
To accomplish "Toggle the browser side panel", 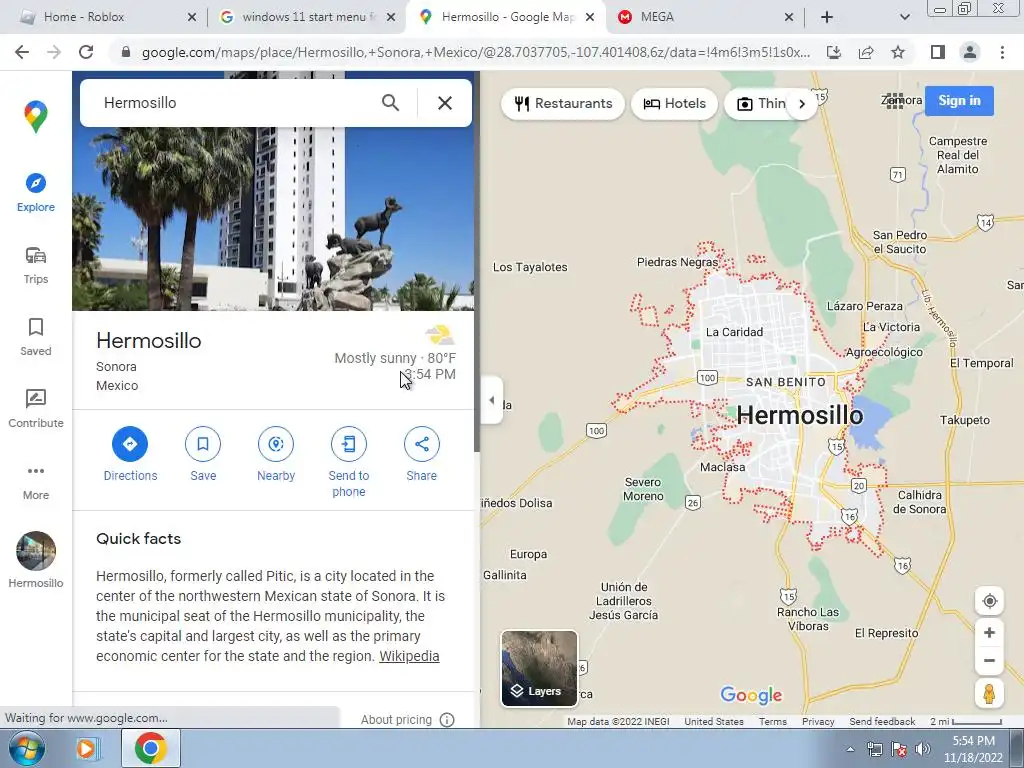I will (938, 52).
